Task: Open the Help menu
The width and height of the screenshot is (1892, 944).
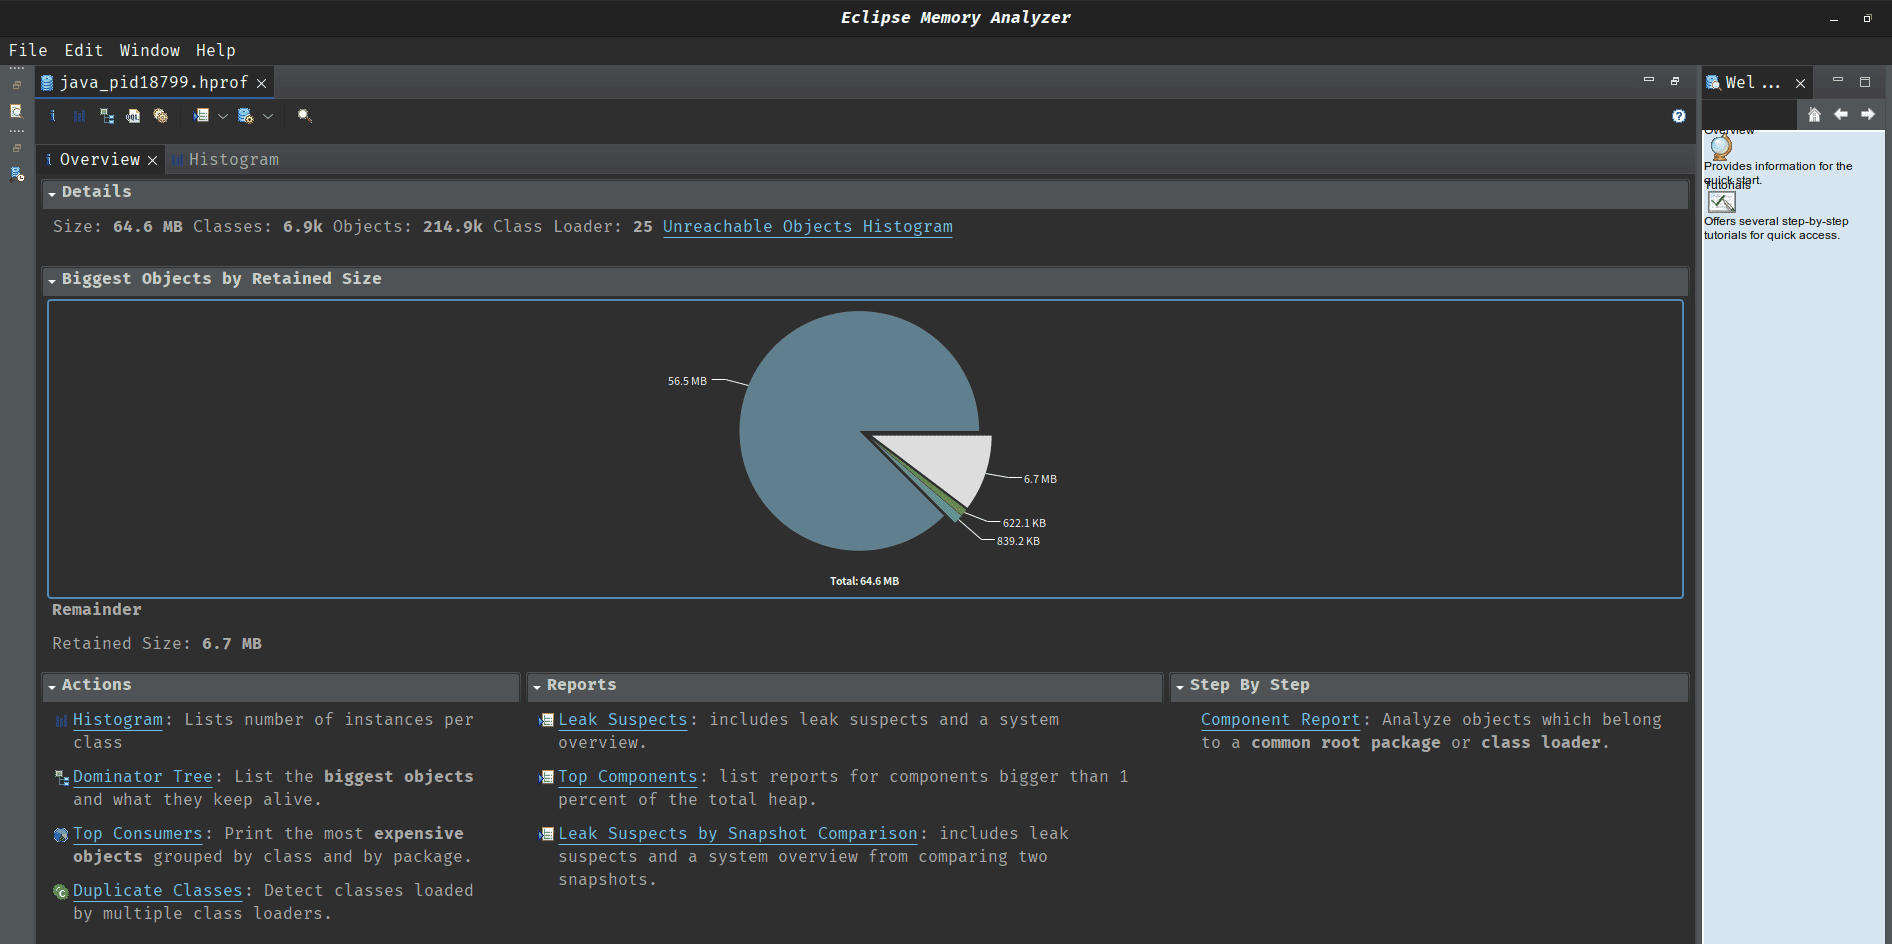Action: point(216,50)
